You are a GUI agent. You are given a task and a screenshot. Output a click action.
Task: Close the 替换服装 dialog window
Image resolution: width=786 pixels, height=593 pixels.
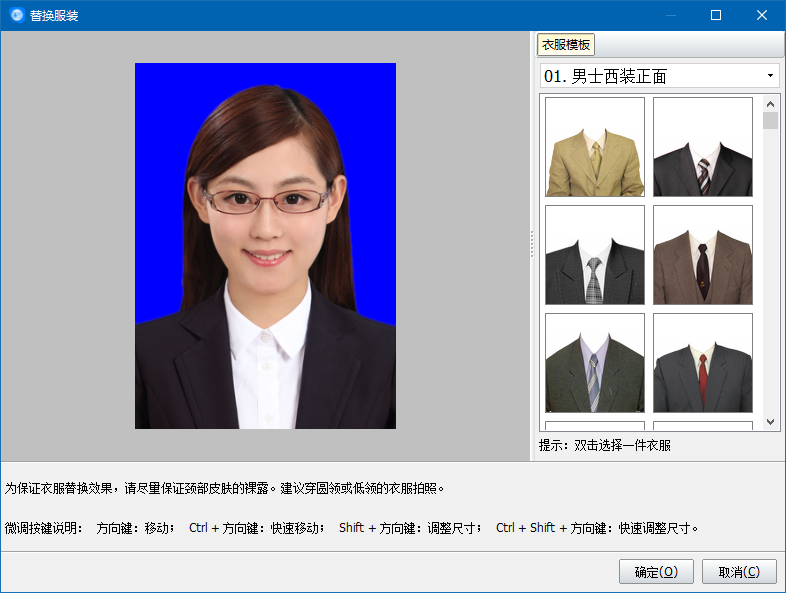coord(761,16)
